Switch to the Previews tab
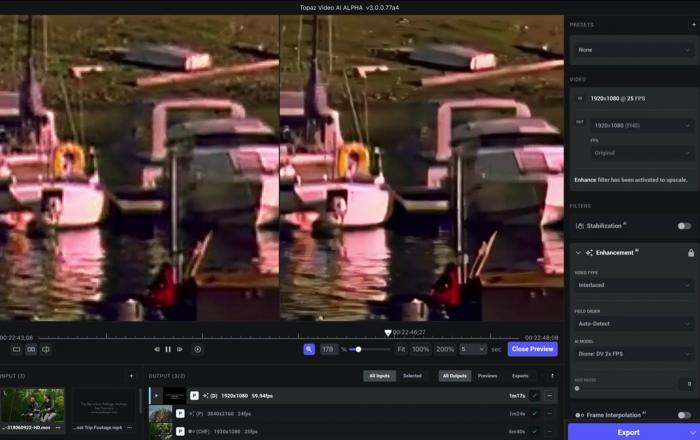The height and width of the screenshot is (440, 700). (x=487, y=376)
